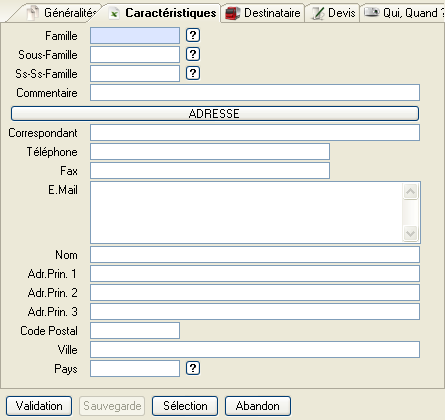The image size is (445, 420).
Task: Focus the Correspondant input field
Action: 255,133
